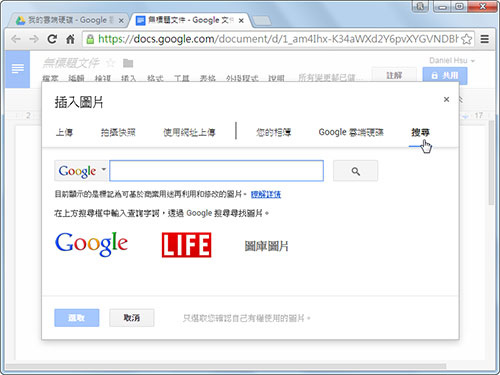Open a new browser tab
Viewport: 500px width, 375px height.
[x=262, y=21]
